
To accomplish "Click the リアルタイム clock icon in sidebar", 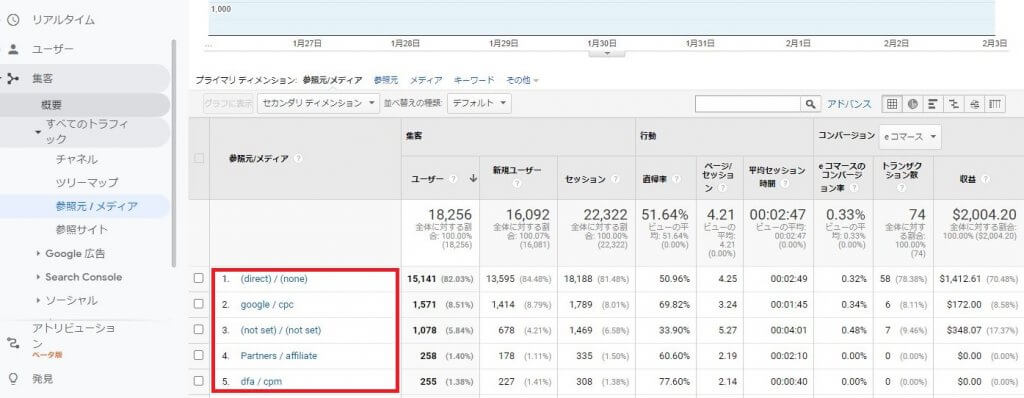I will tap(12, 20).
